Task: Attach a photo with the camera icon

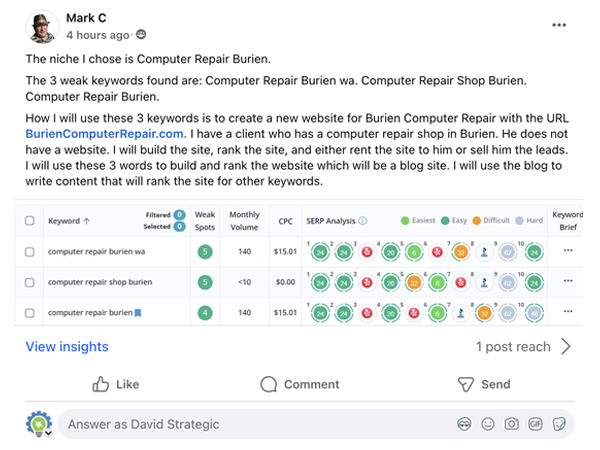Action: coord(512,424)
